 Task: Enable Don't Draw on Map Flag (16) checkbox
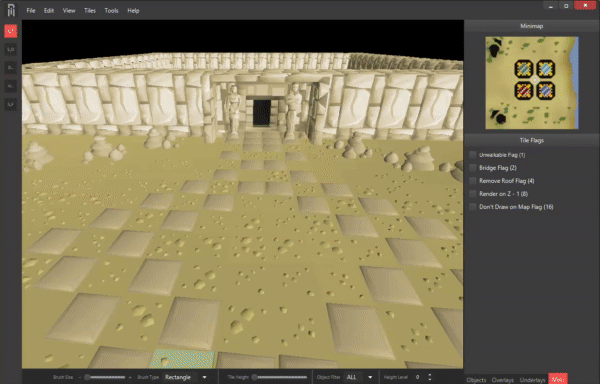(473, 207)
